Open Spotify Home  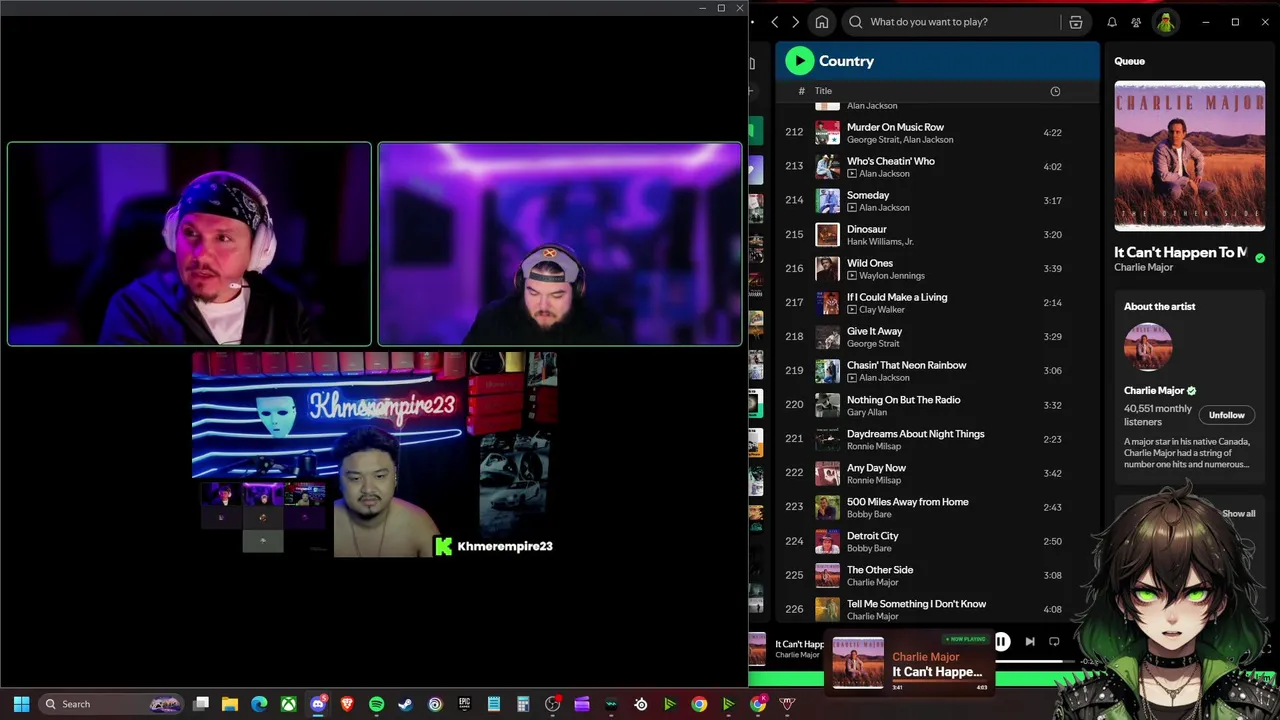coord(822,22)
